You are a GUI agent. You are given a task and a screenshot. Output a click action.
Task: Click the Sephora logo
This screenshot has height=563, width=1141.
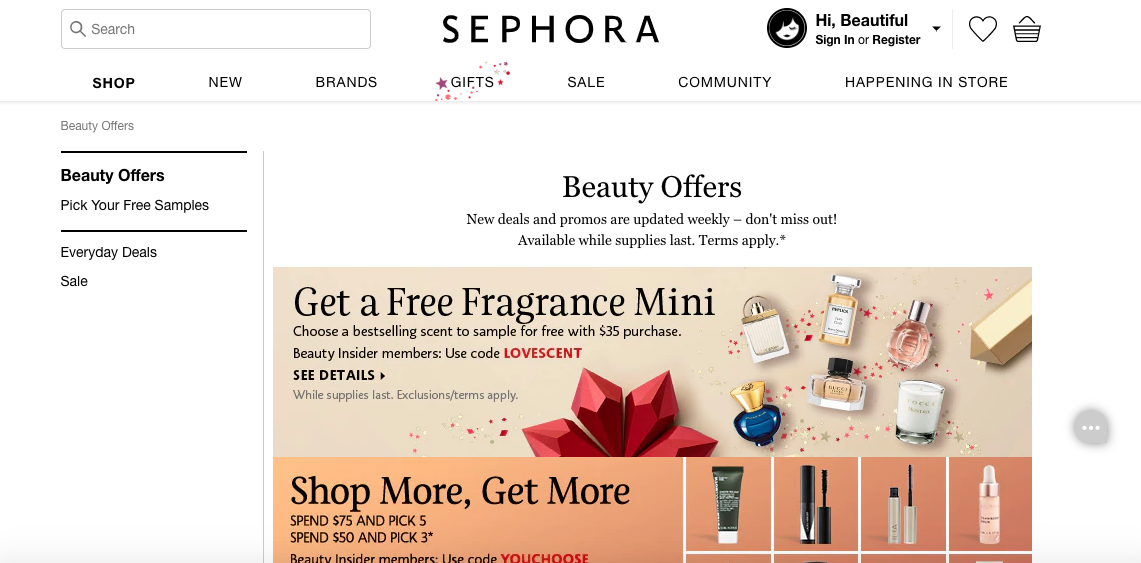coord(550,29)
